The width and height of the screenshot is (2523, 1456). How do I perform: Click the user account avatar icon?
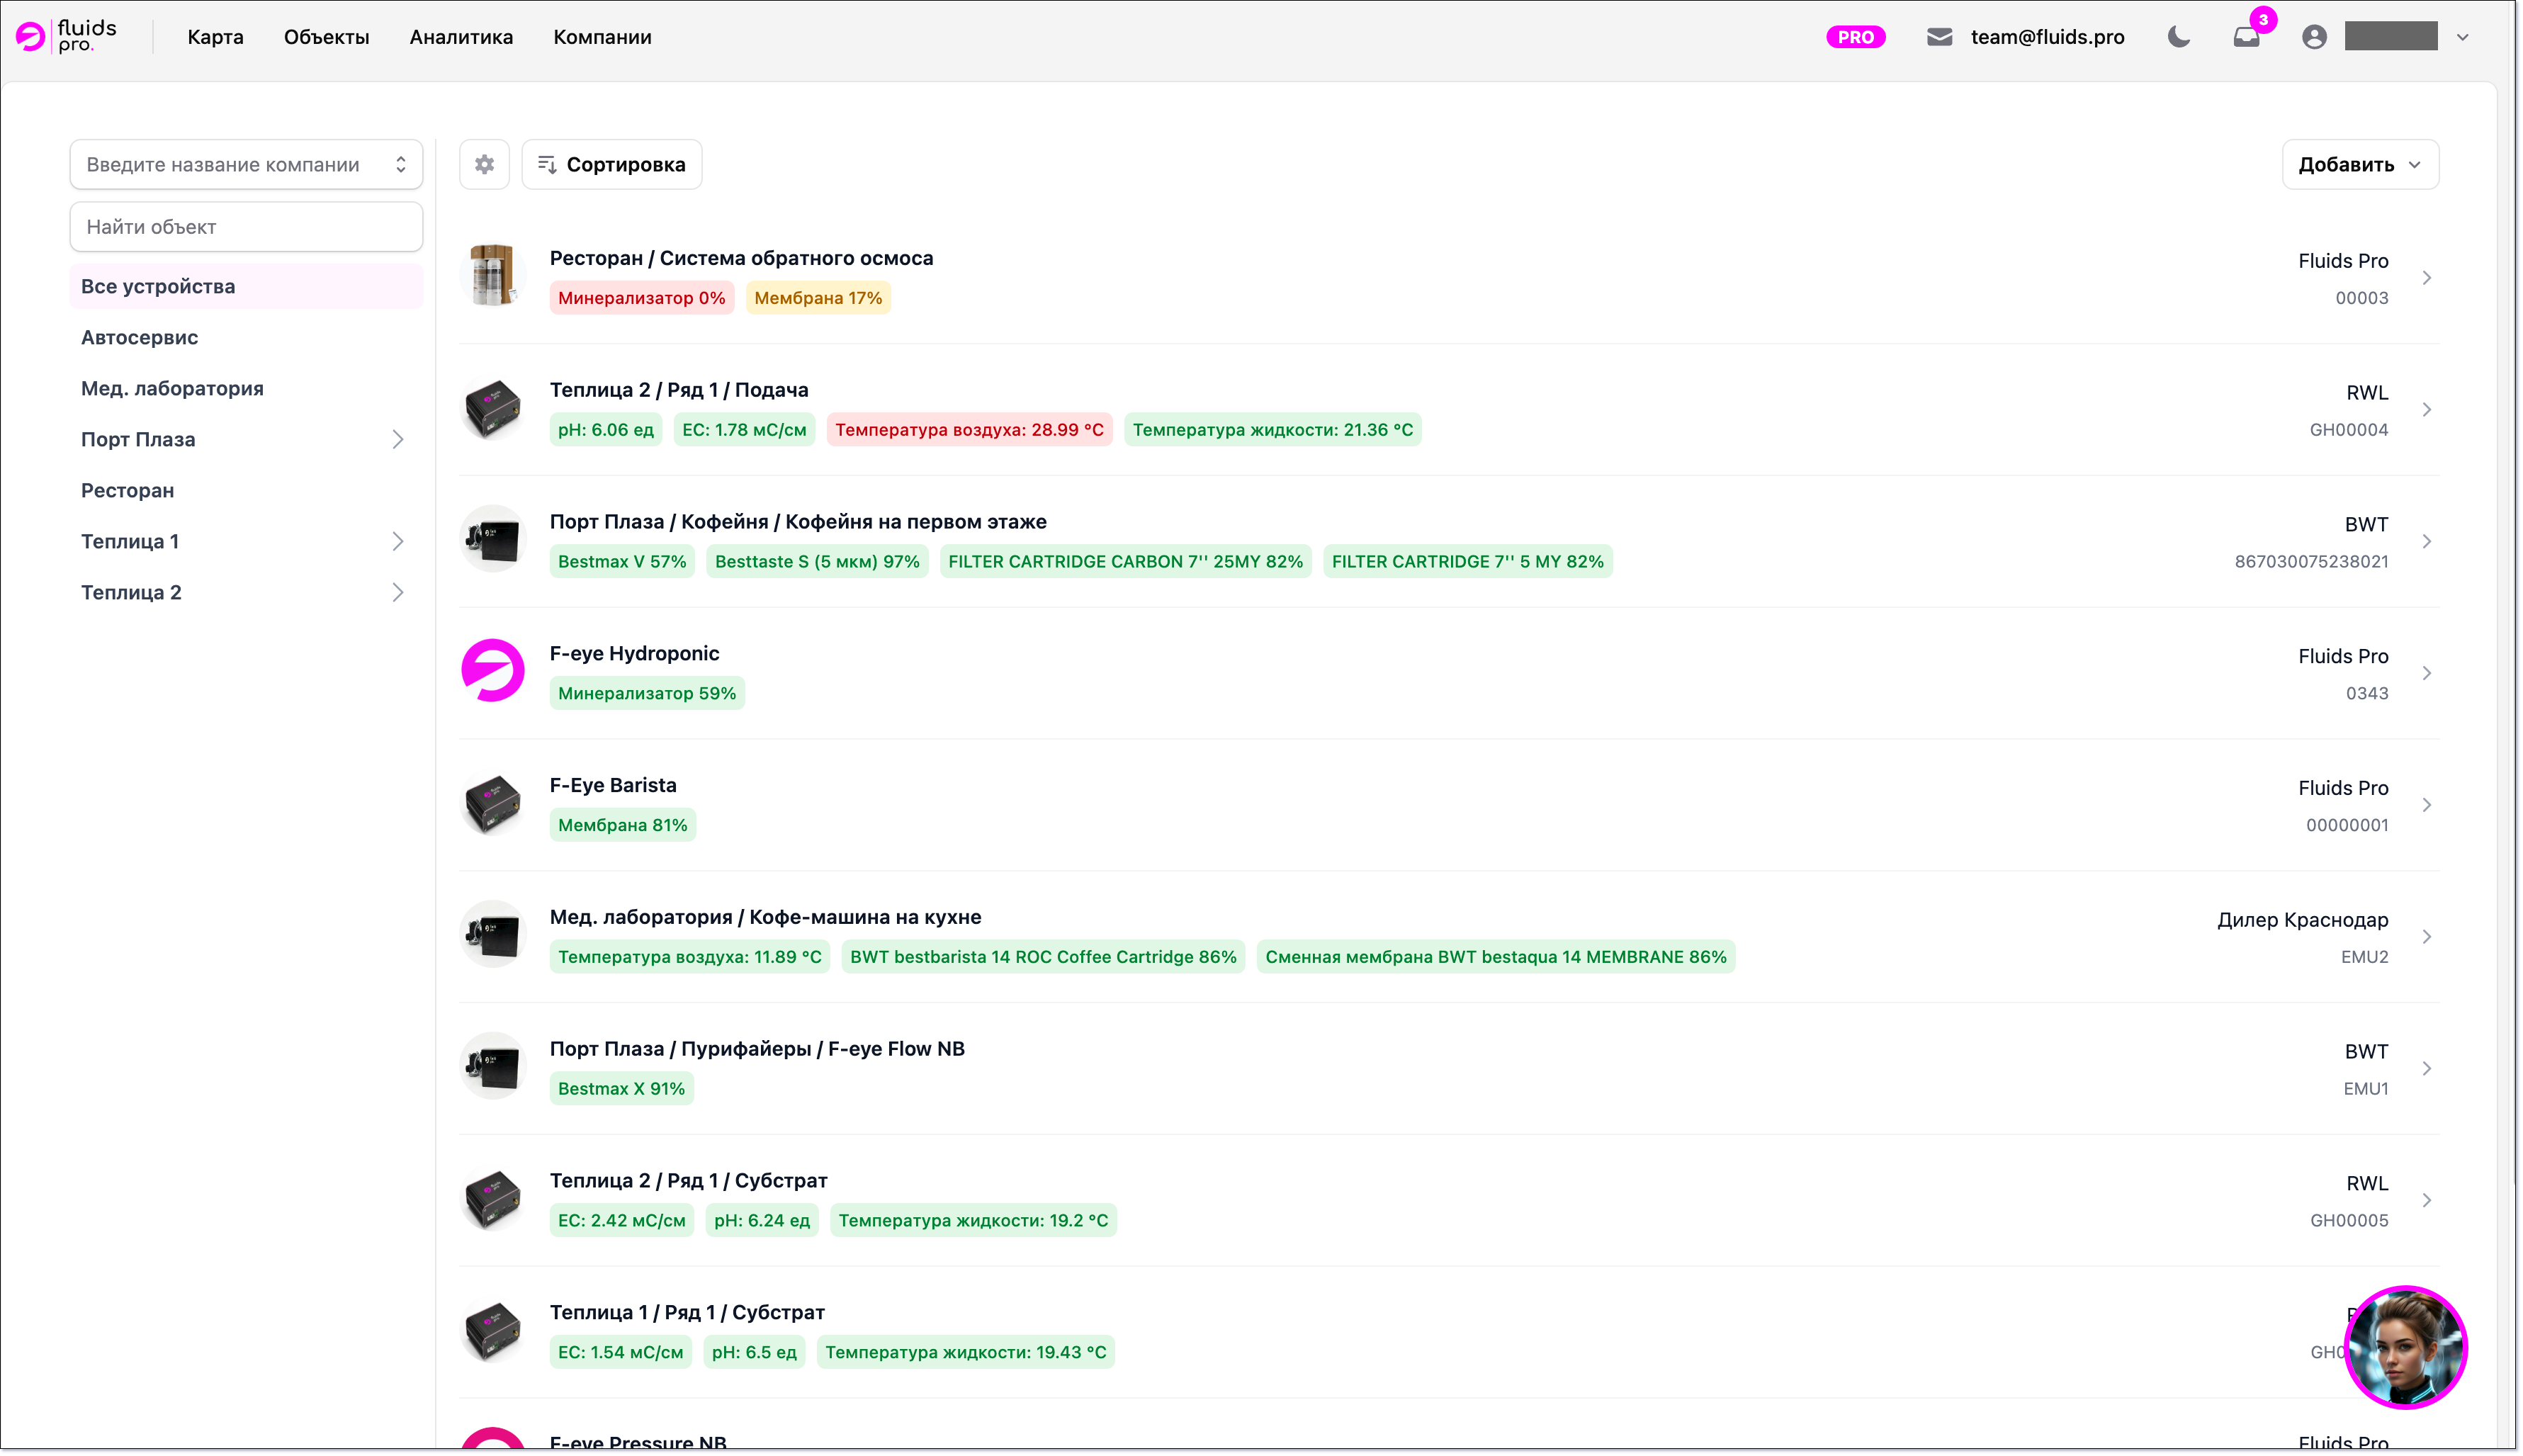pos(2313,37)
